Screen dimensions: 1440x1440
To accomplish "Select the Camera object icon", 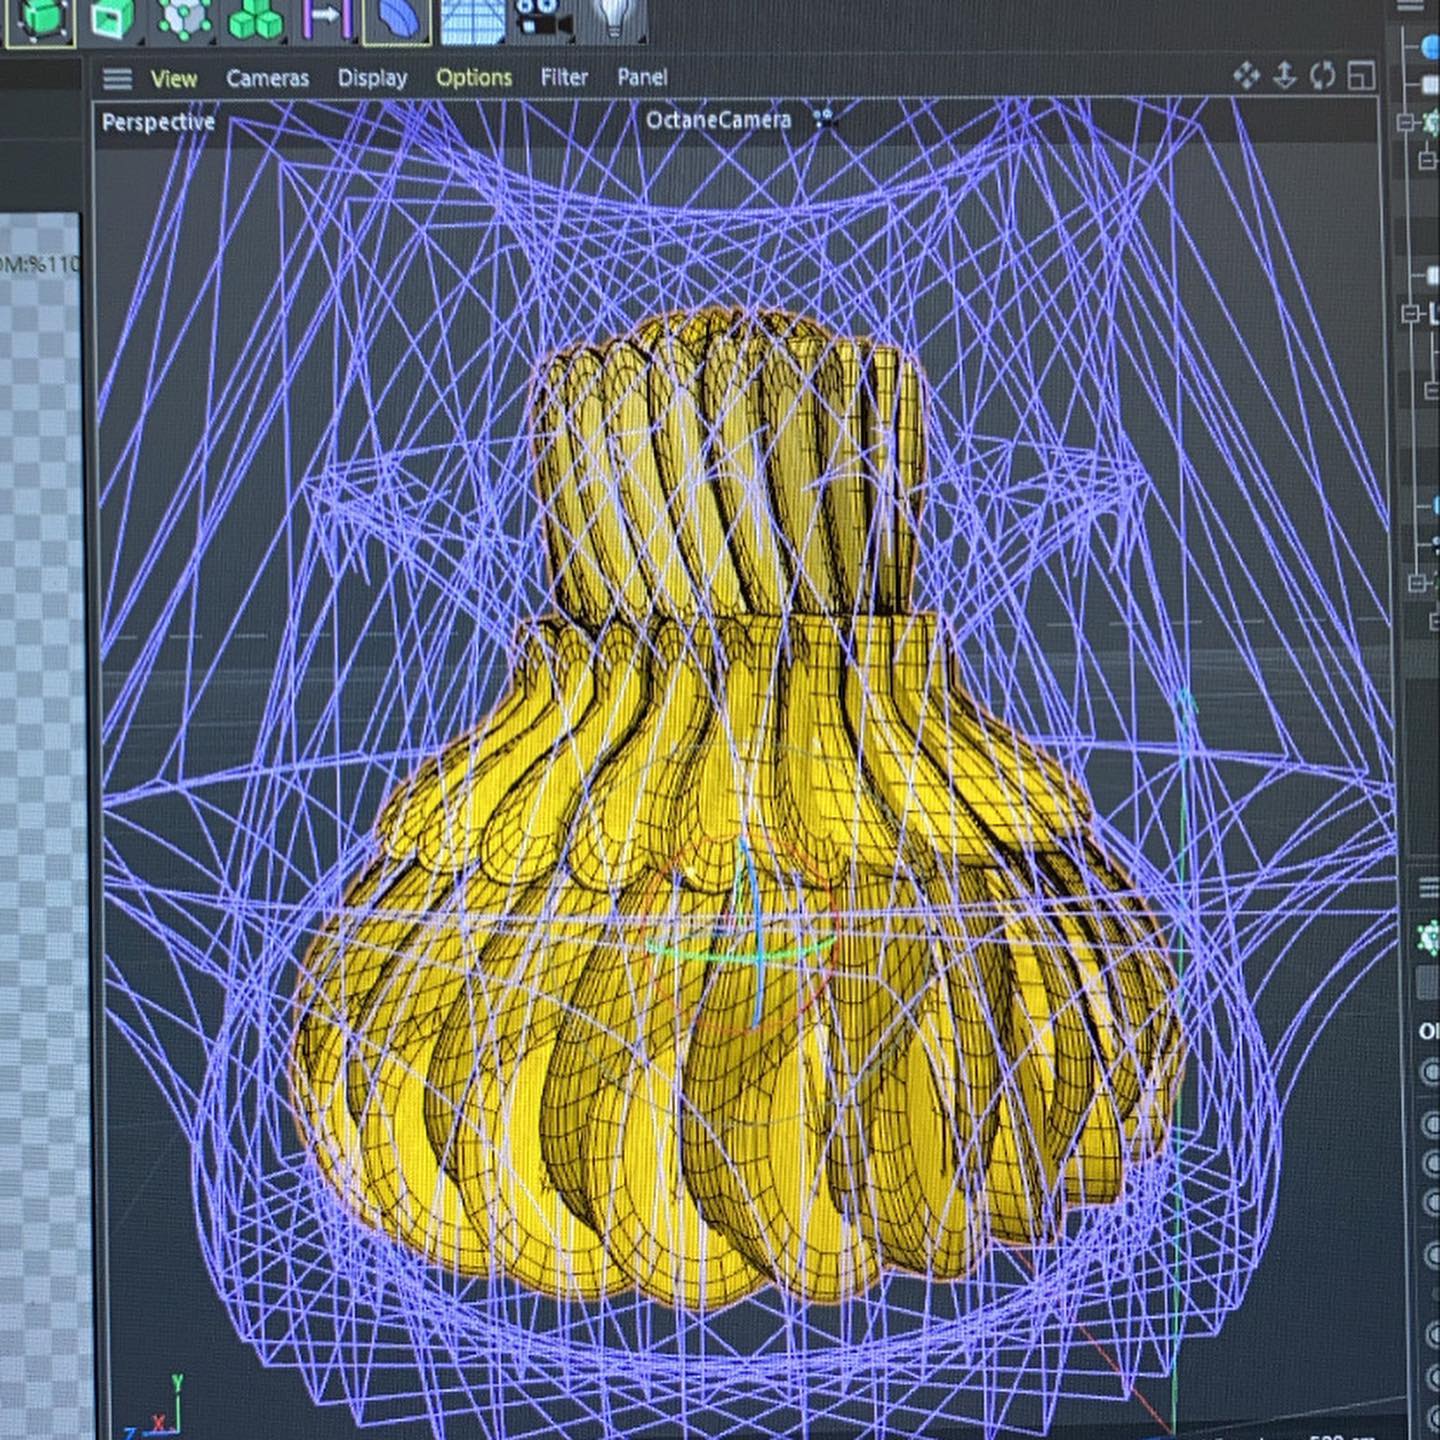I will (x=544, y=18).
